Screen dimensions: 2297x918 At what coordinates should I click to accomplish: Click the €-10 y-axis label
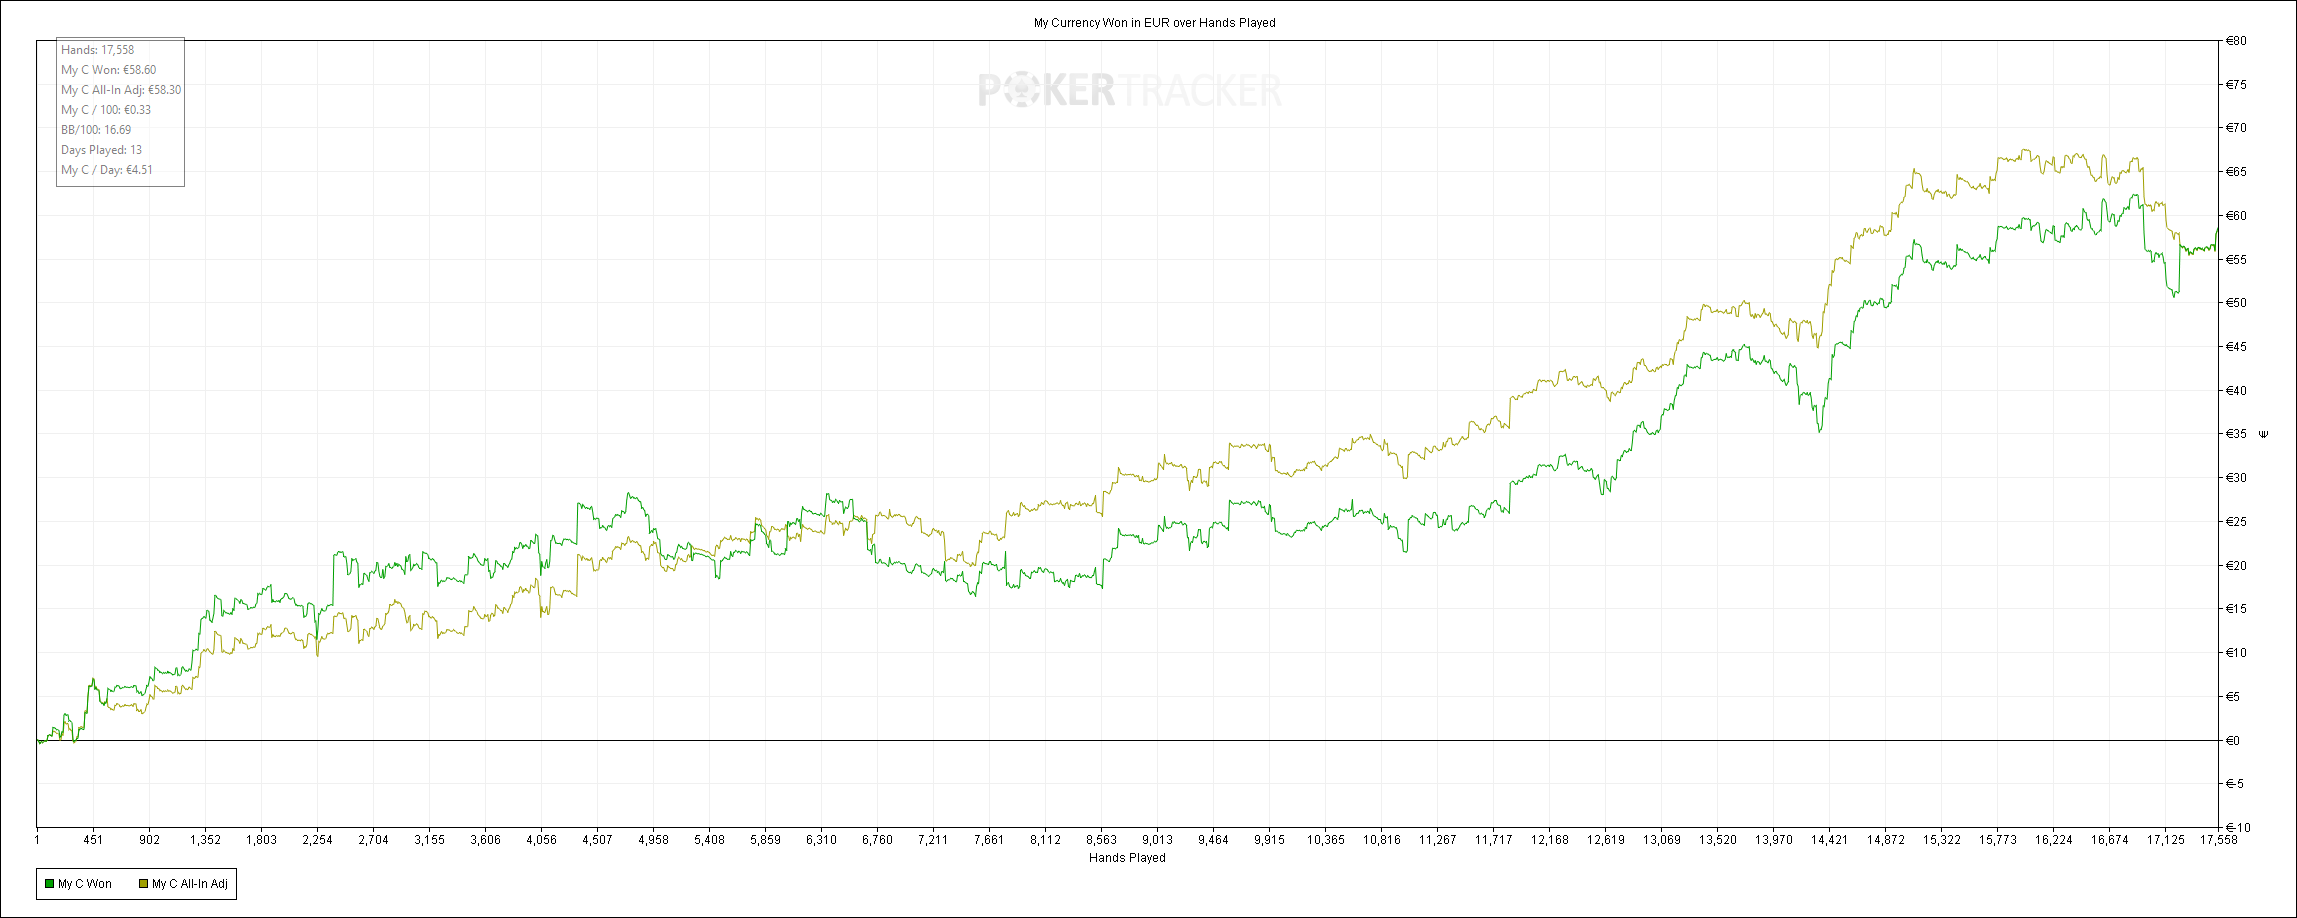pyautogui.click(x=2236, y=828)
